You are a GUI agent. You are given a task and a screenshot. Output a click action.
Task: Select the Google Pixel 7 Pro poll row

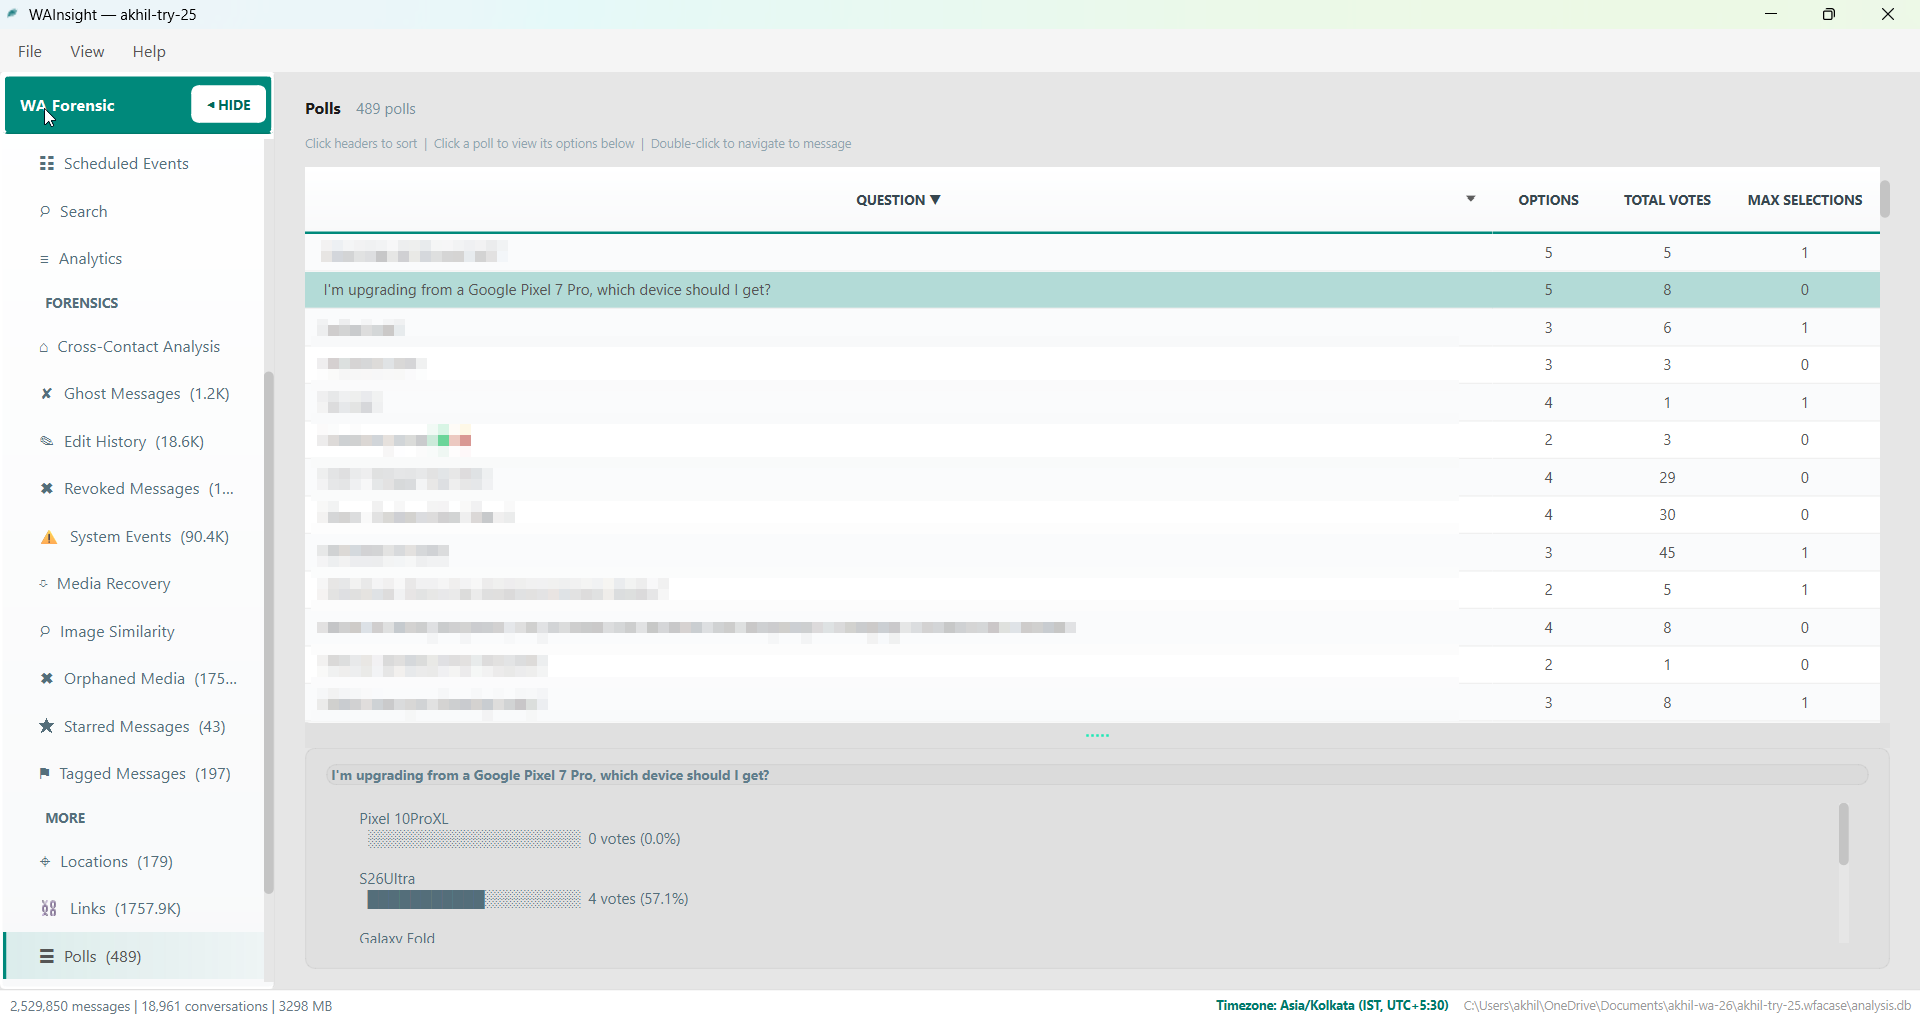(x=1092, y=291)
